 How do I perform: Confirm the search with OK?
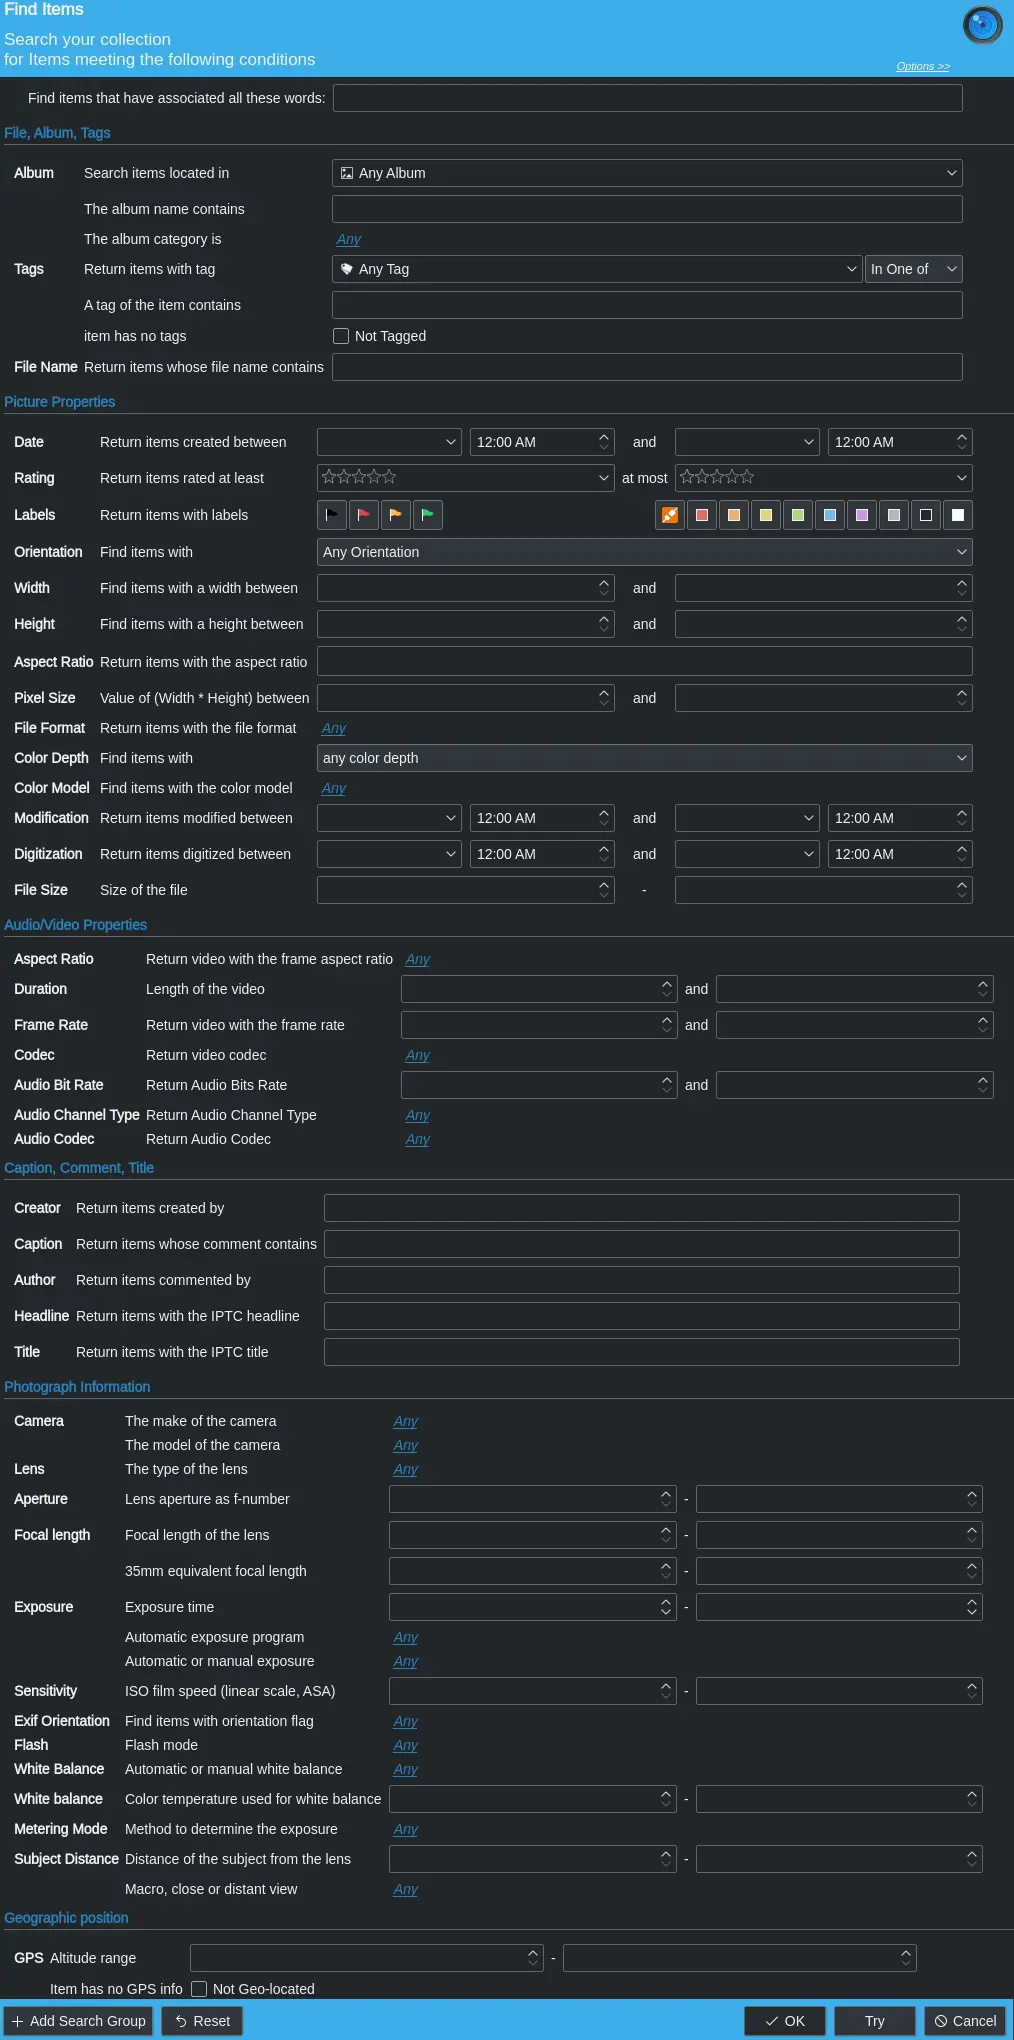[785, 2021]
